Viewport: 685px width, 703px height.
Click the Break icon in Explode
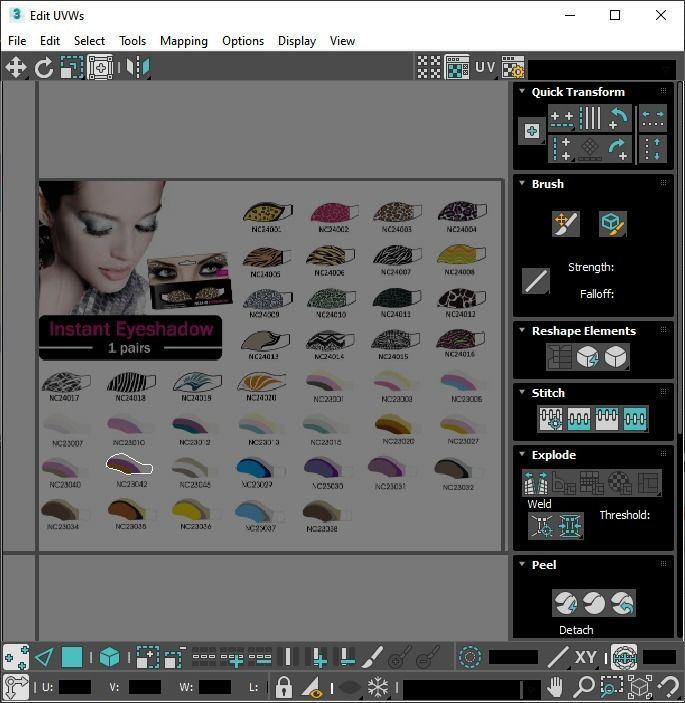(536, 483)
